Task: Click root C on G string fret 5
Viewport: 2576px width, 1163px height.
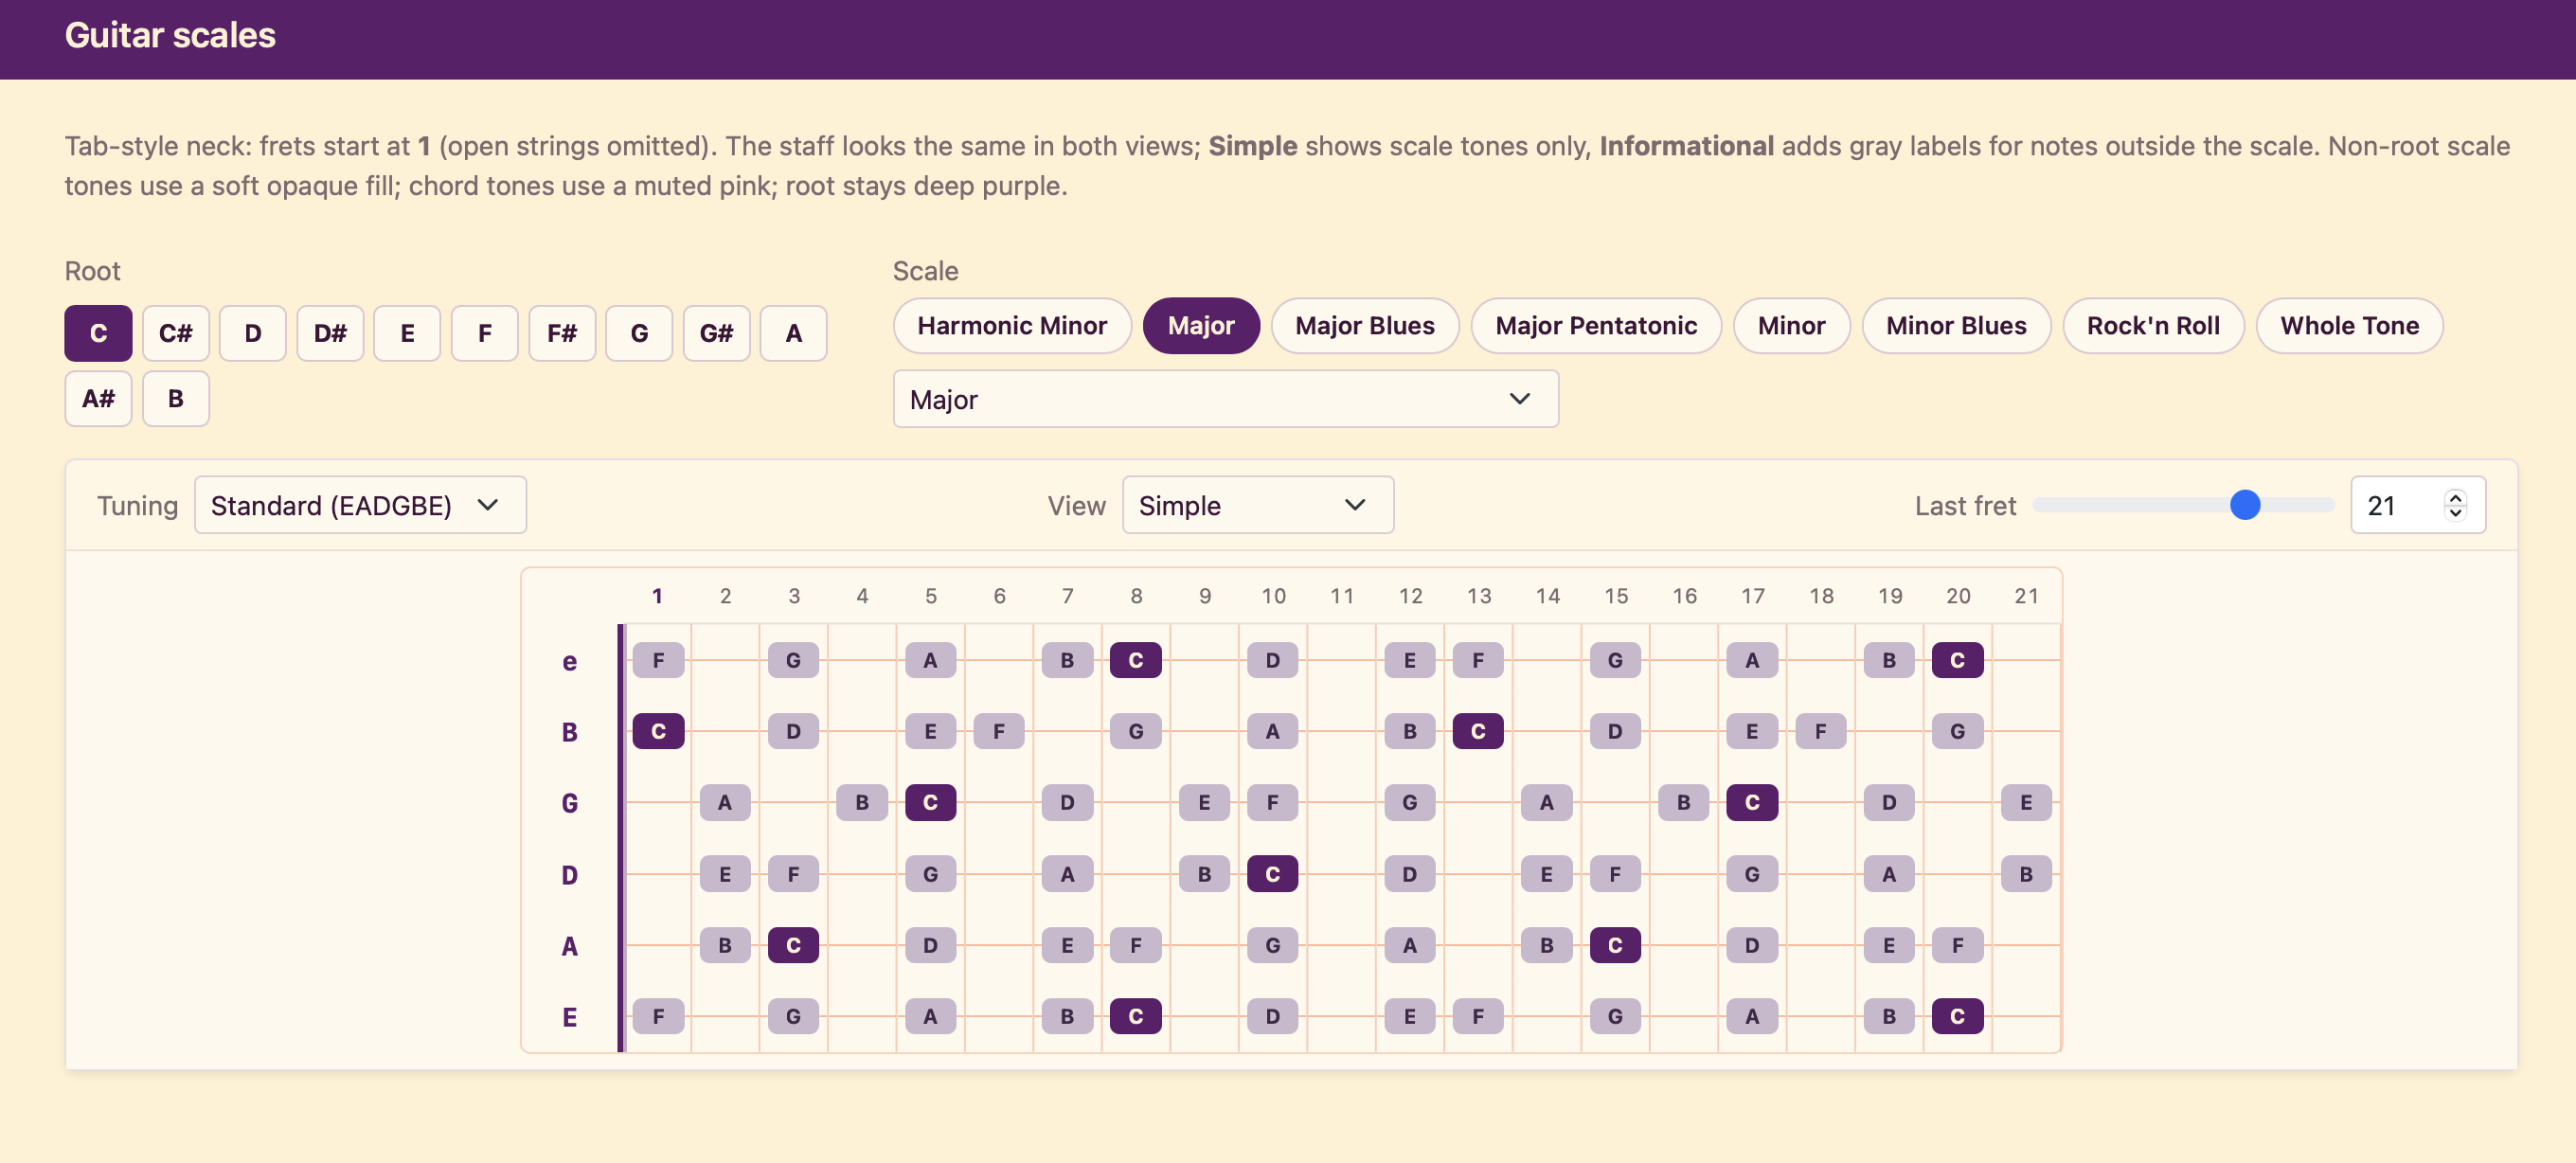Action: coord(931,802)
